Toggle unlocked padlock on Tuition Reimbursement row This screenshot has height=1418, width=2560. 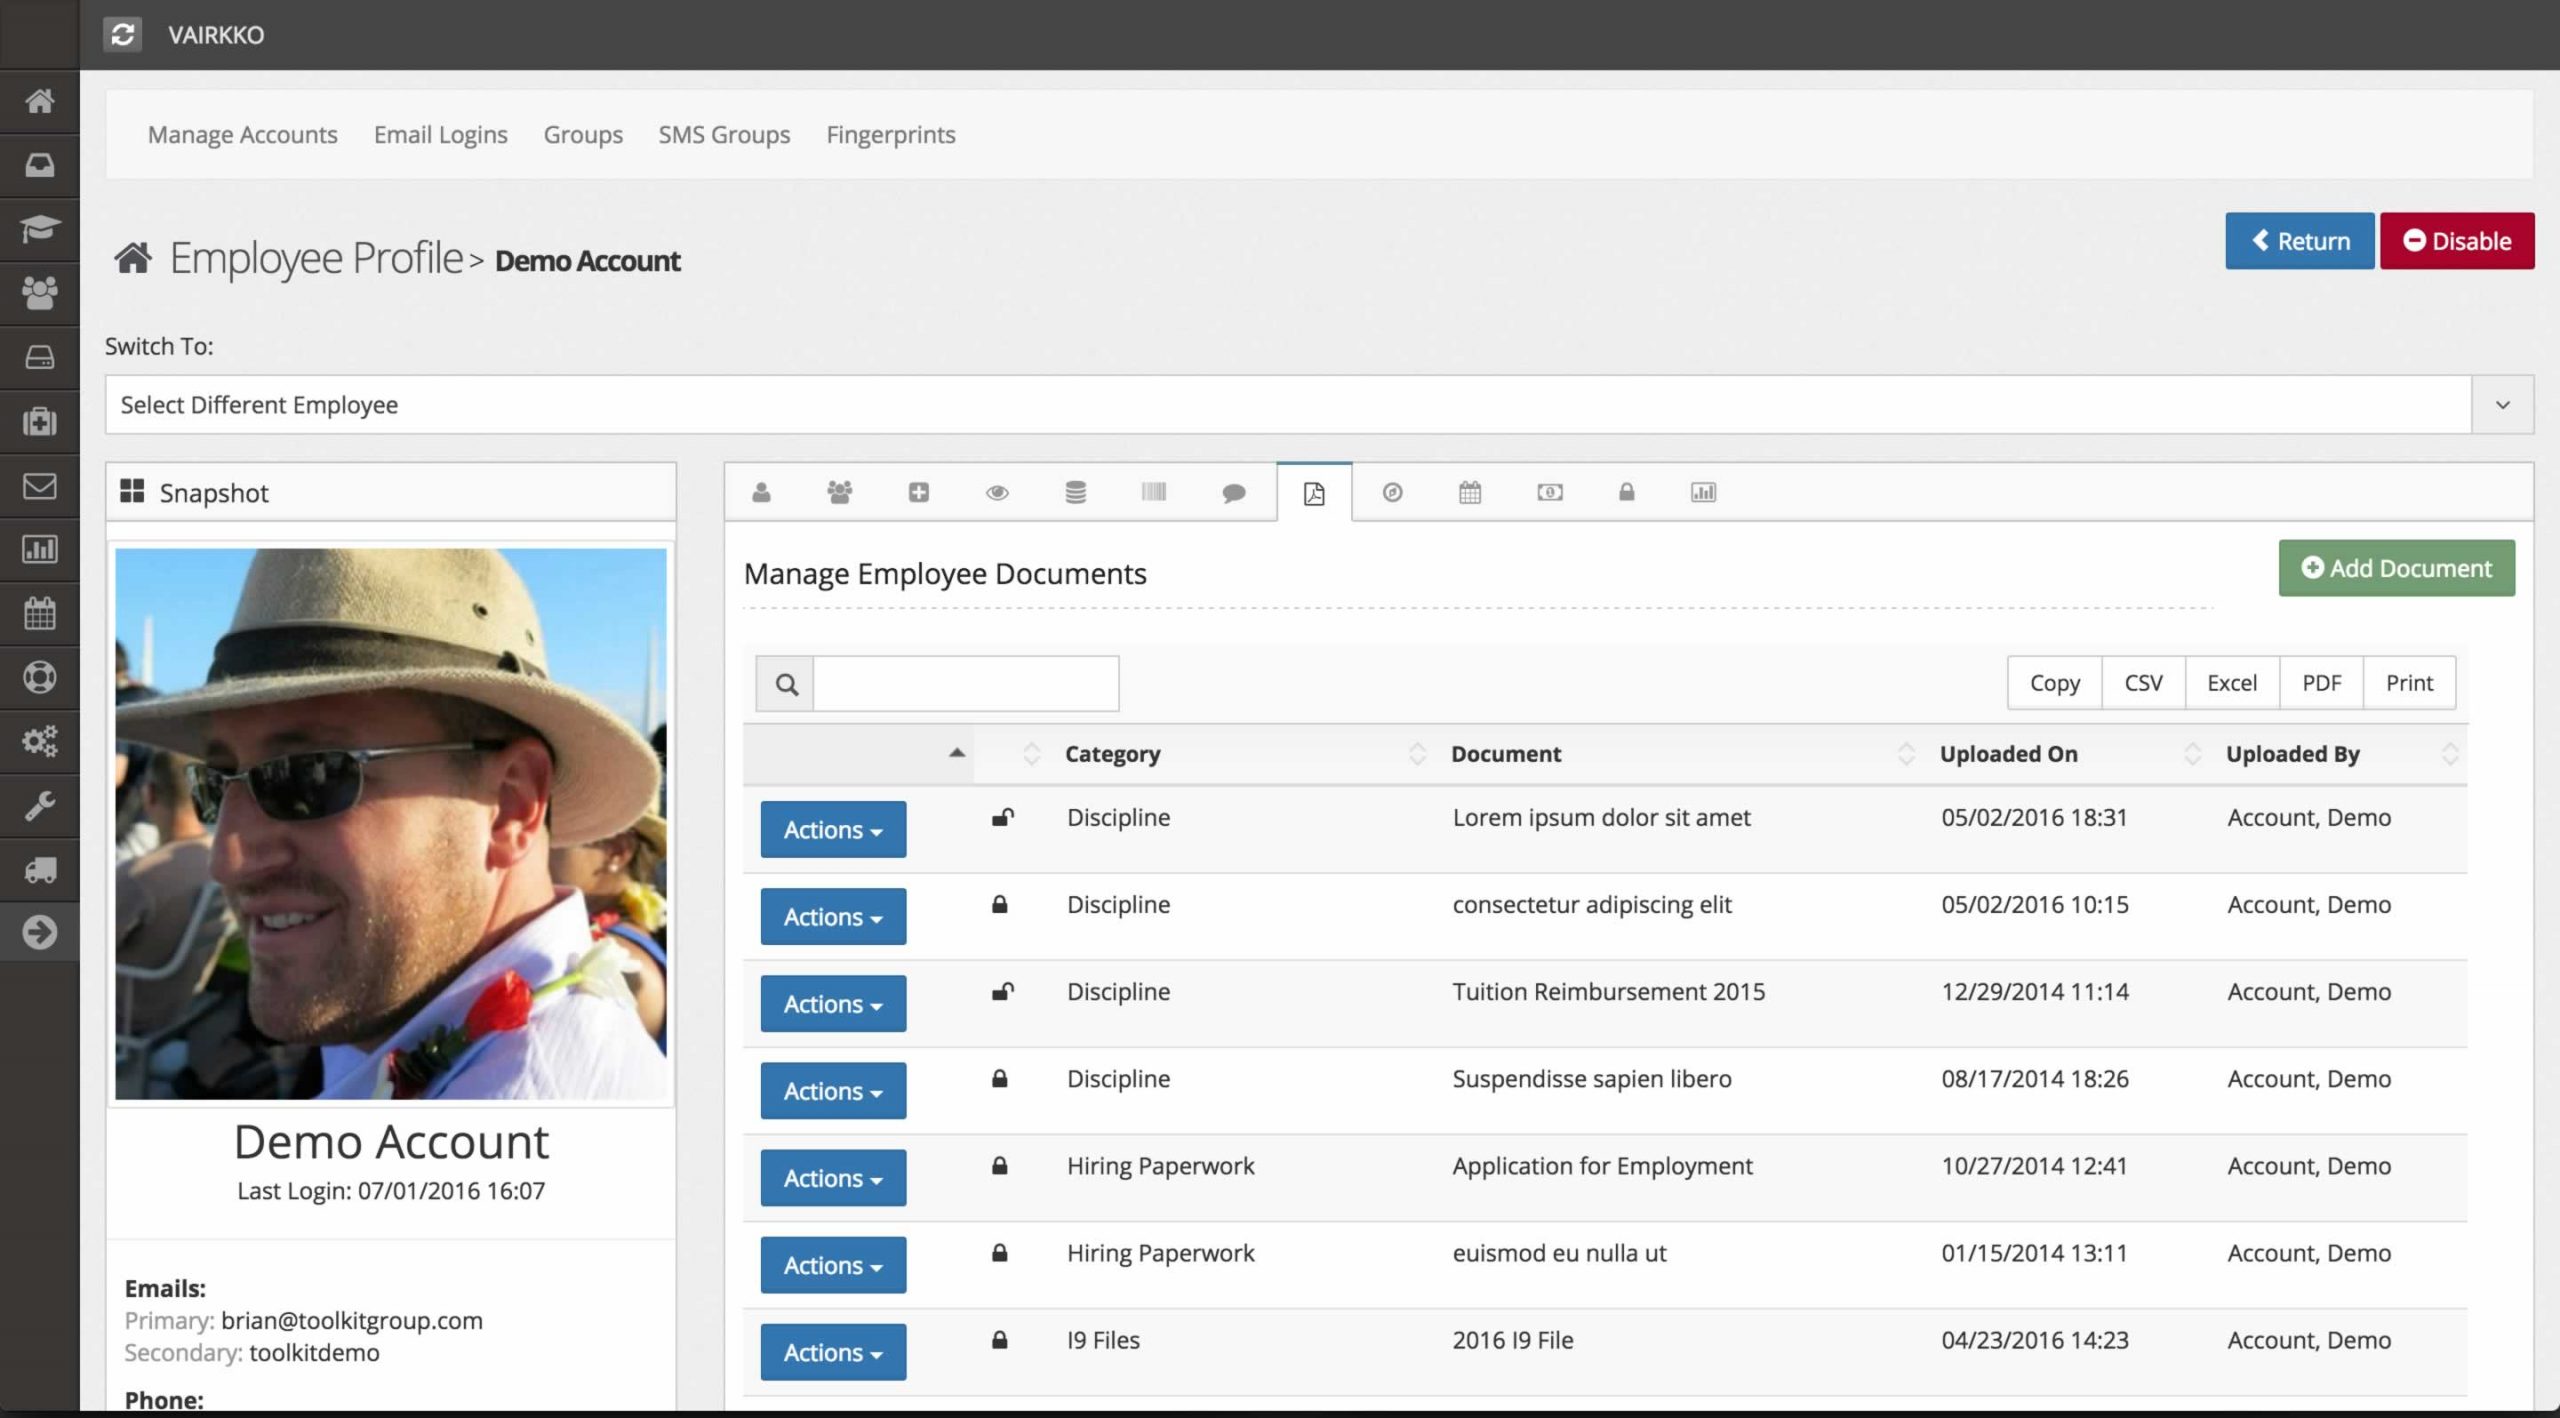(x=1002, y=992)
